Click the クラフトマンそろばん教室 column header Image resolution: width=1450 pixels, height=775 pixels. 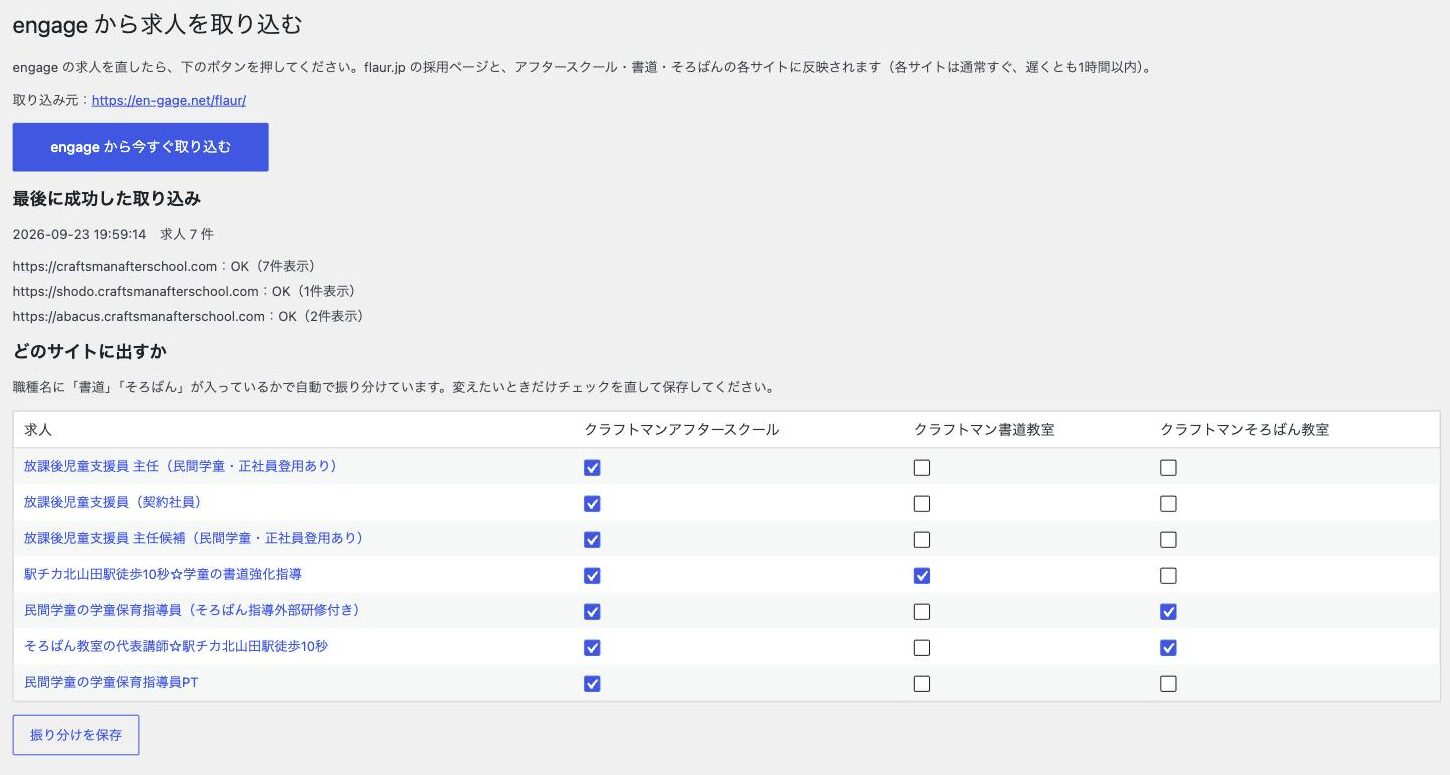(1244, 430)
